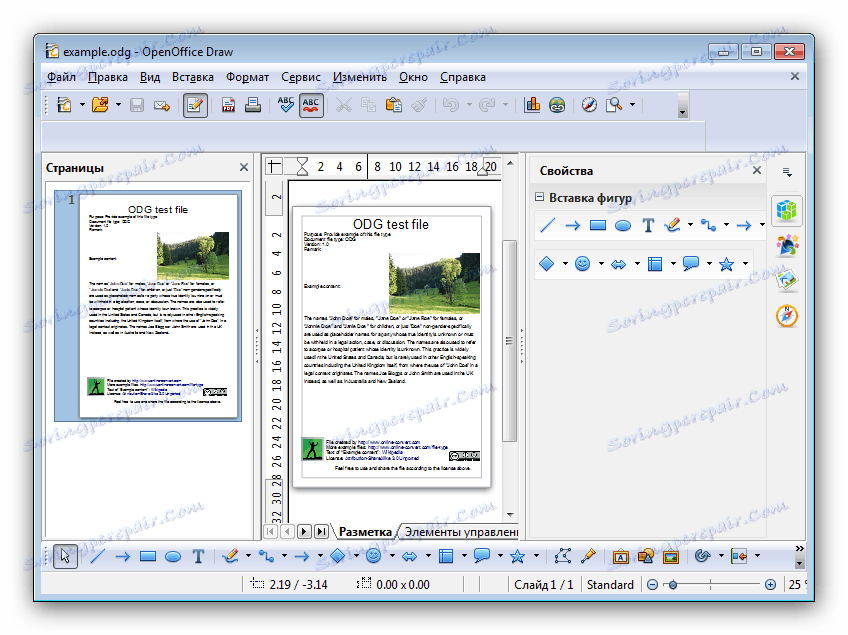Image resolution: width=848 pixels, height=635 pixels.
Task: Open the Symbol Shapes smiley dropdown arrow in panel
Action: coord(602,265)
